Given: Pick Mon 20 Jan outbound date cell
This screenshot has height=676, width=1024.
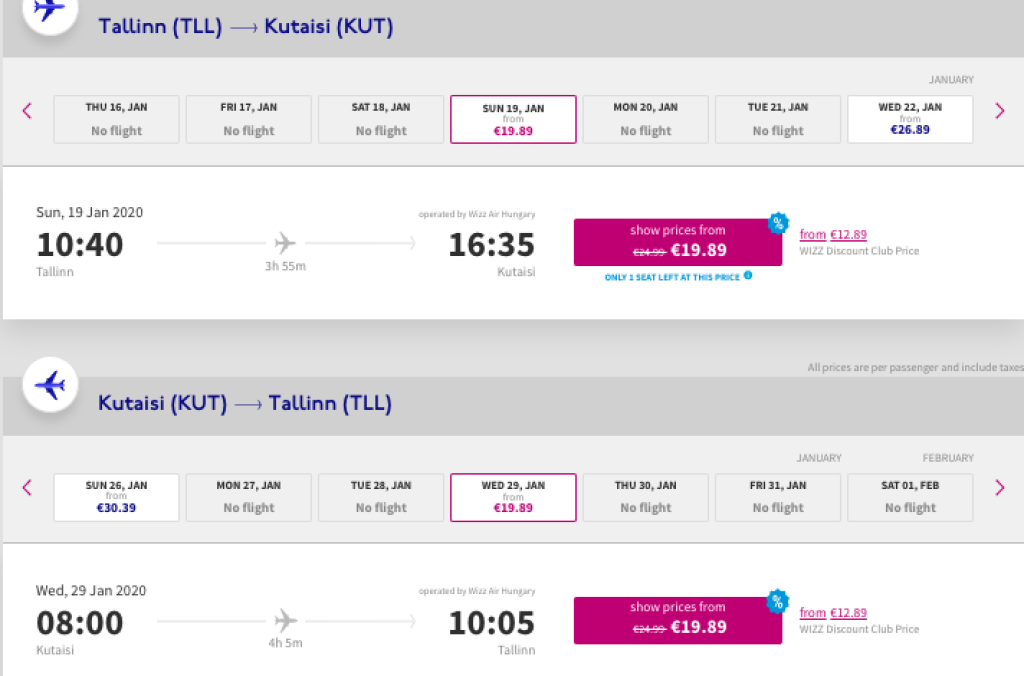Looking at the screenshot, I should [645, 119].
